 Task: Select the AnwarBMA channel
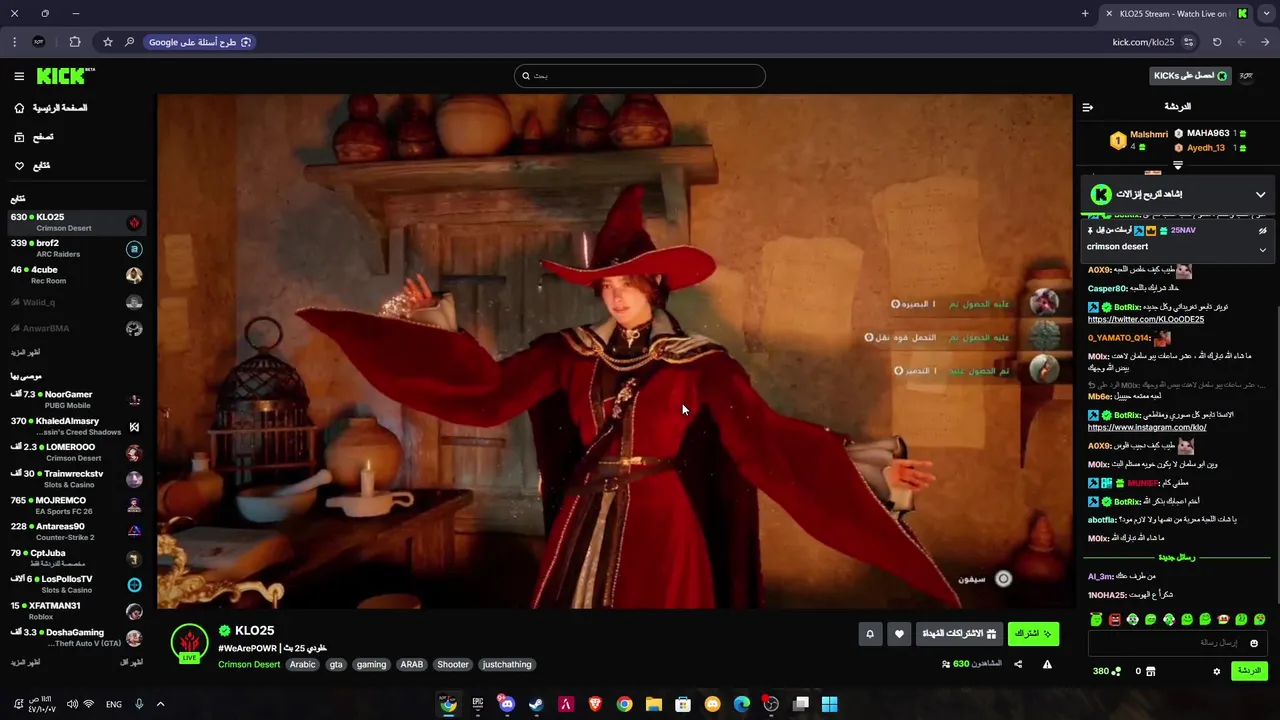point(77,328)
